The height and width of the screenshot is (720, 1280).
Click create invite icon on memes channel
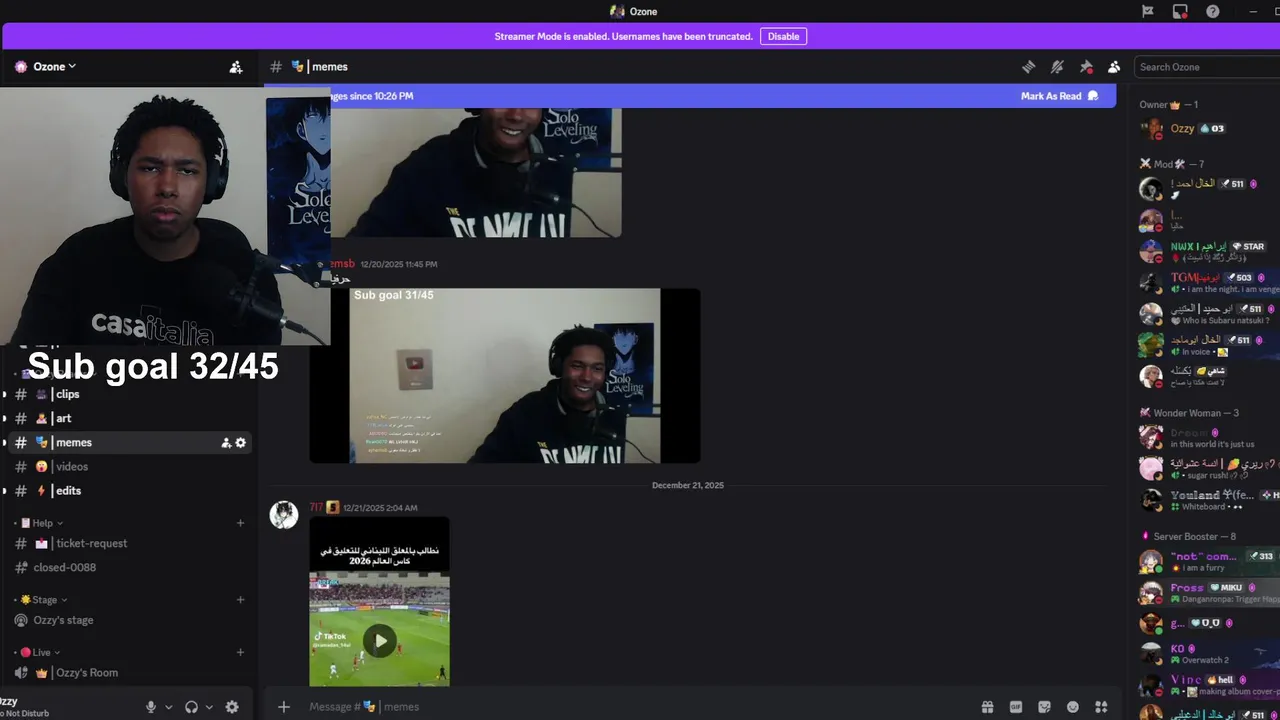coord(226,442)
